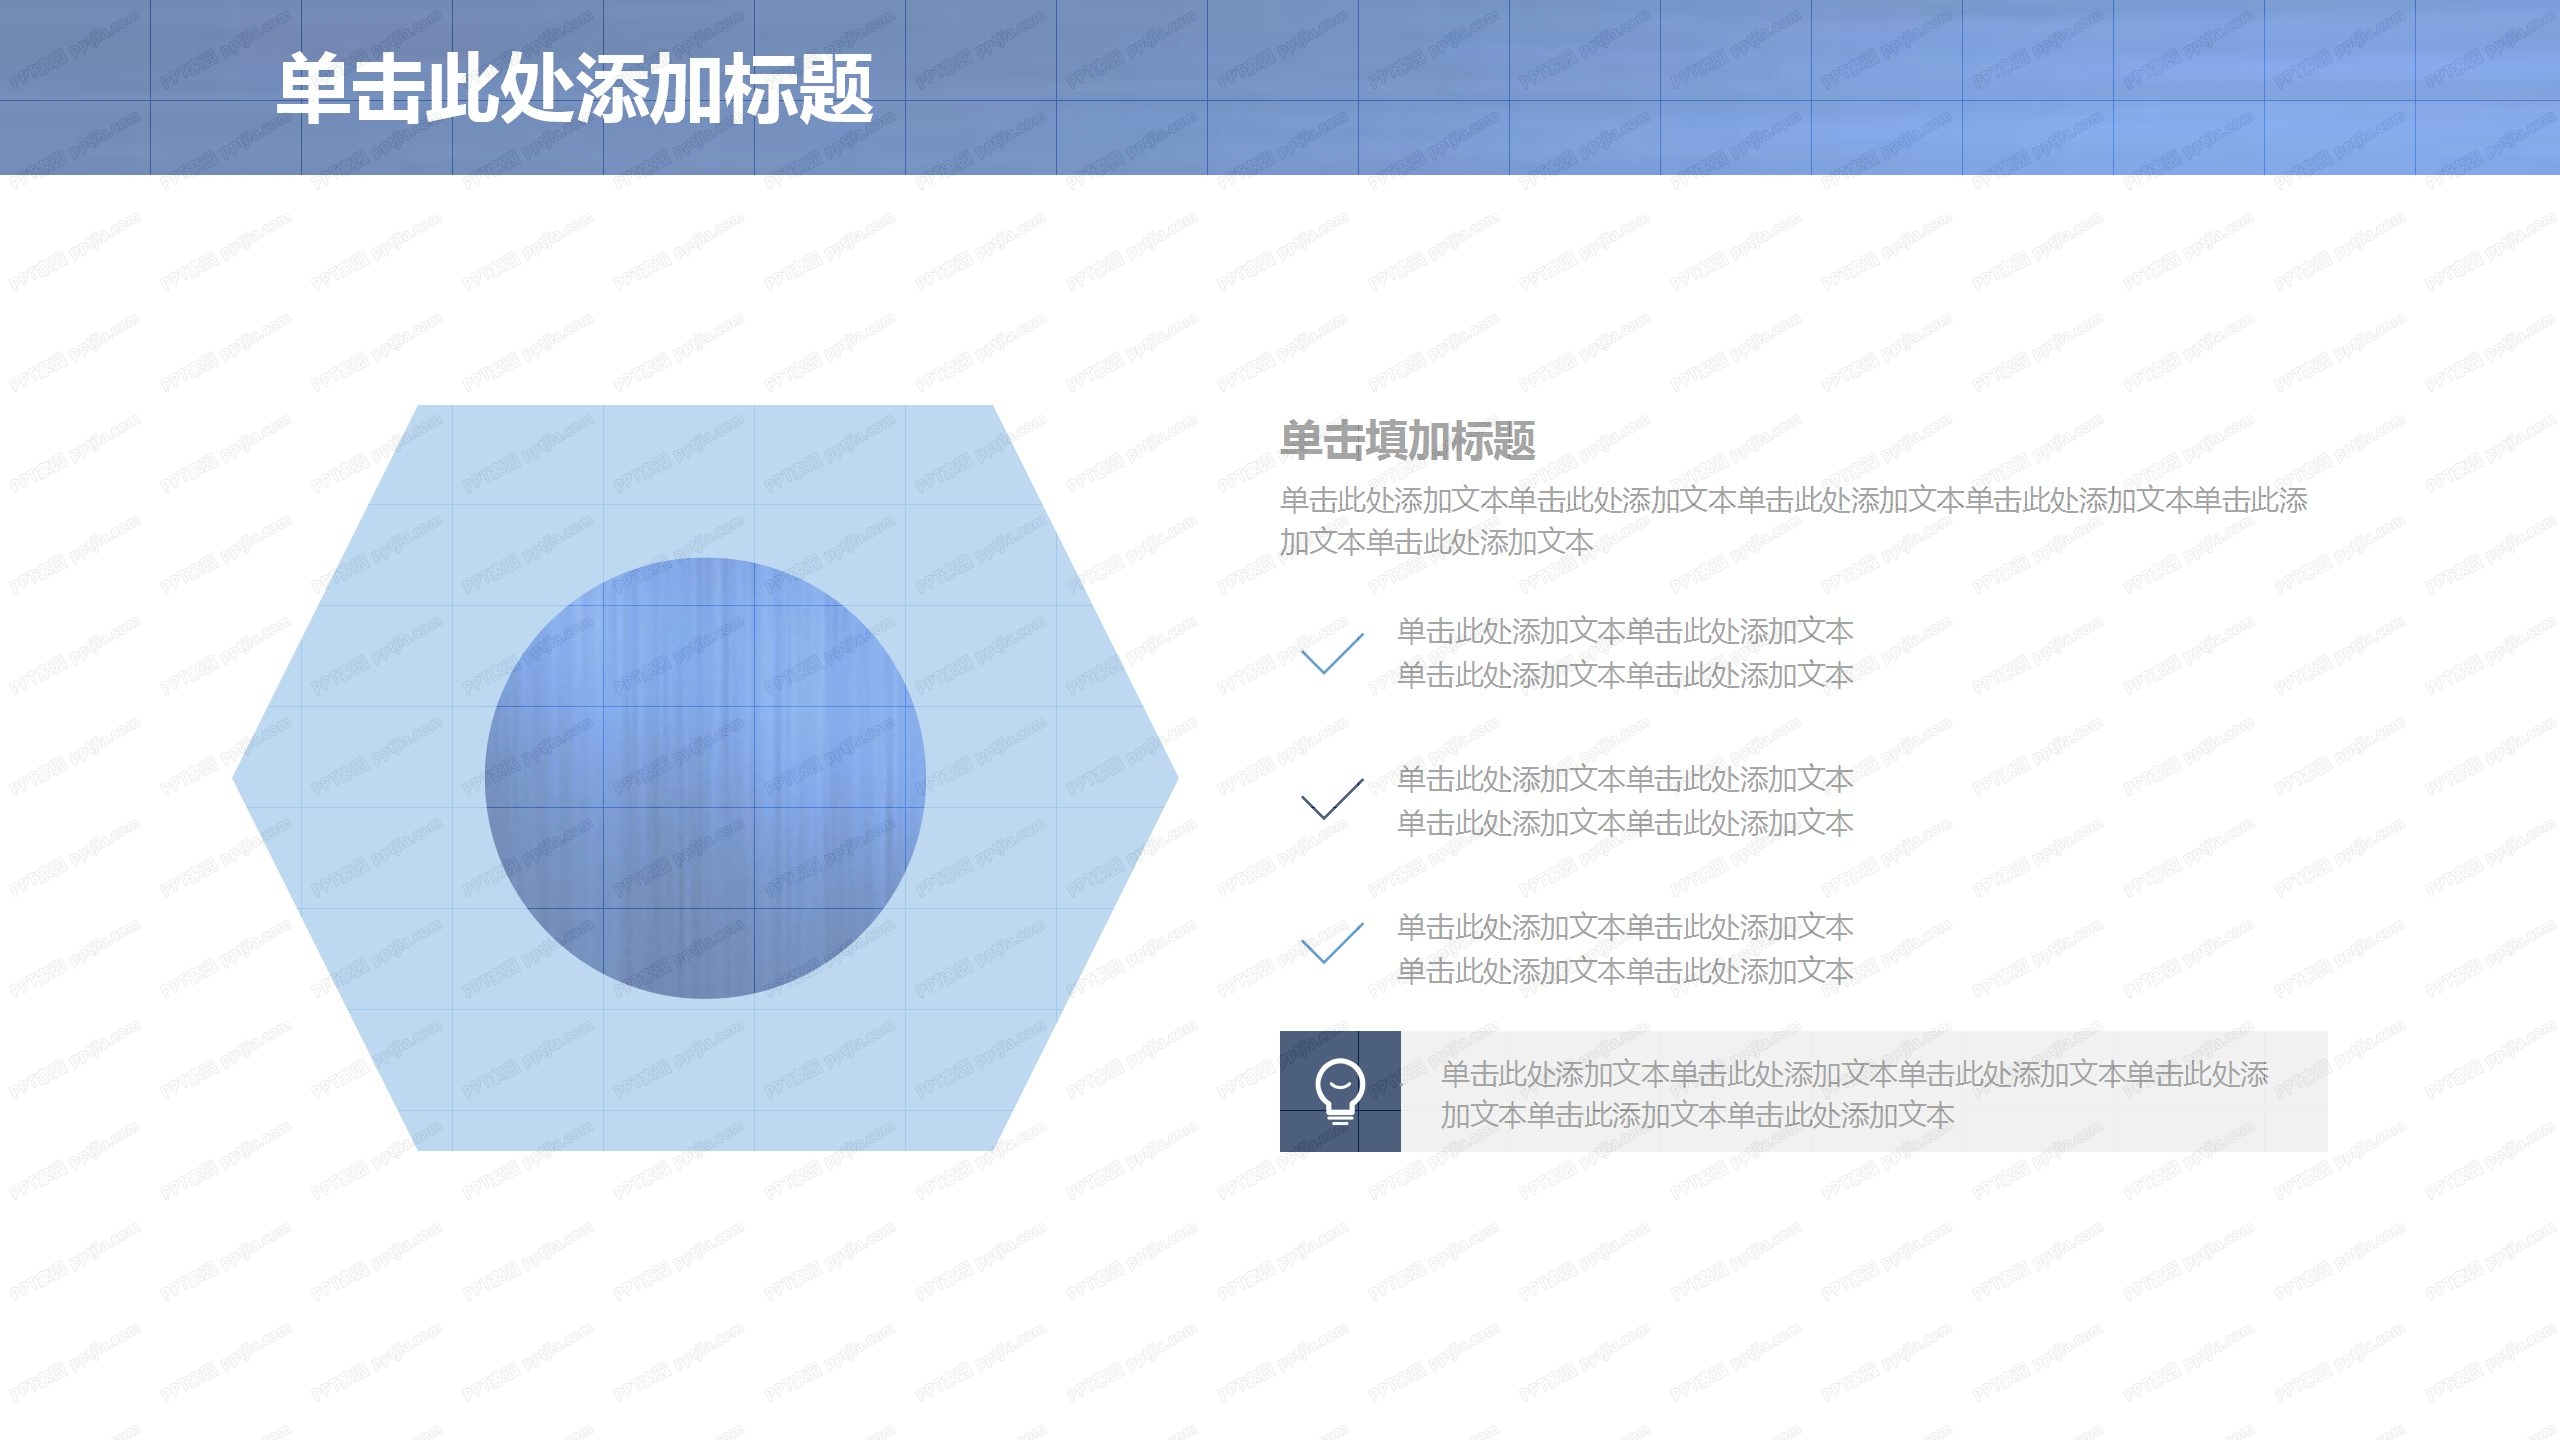Click the dark navy checkmark icon
The width and height of the screenshot is (2560, 1440).
[x=1331, y=799]
